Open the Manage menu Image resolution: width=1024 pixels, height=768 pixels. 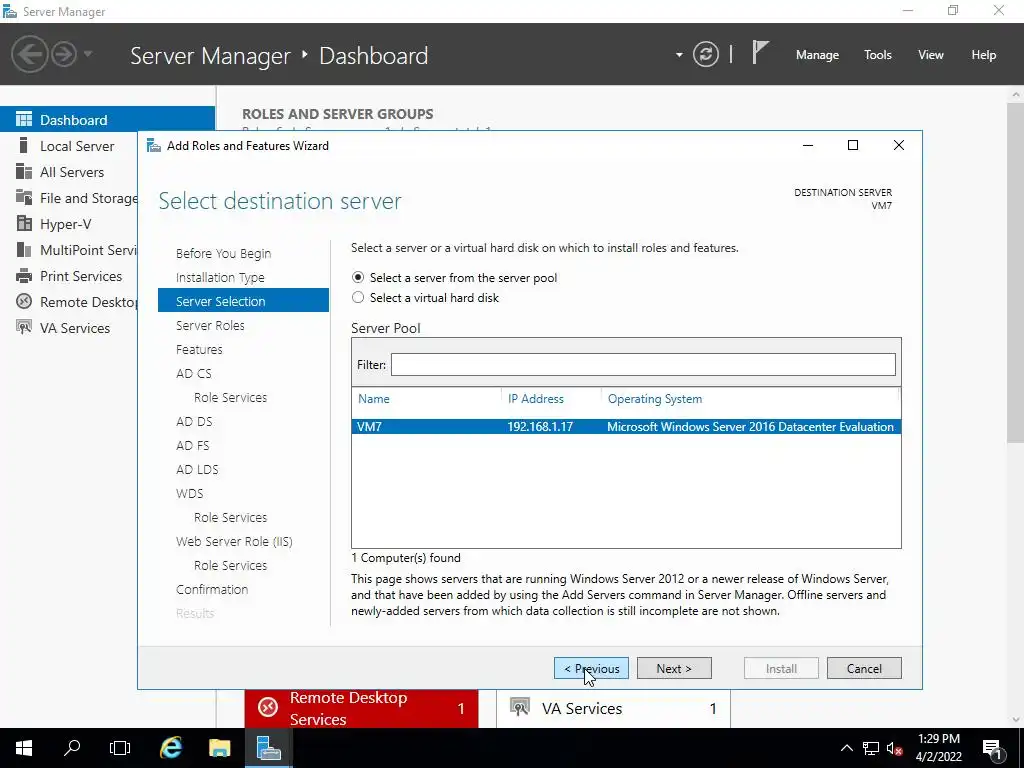click(817, 55)
